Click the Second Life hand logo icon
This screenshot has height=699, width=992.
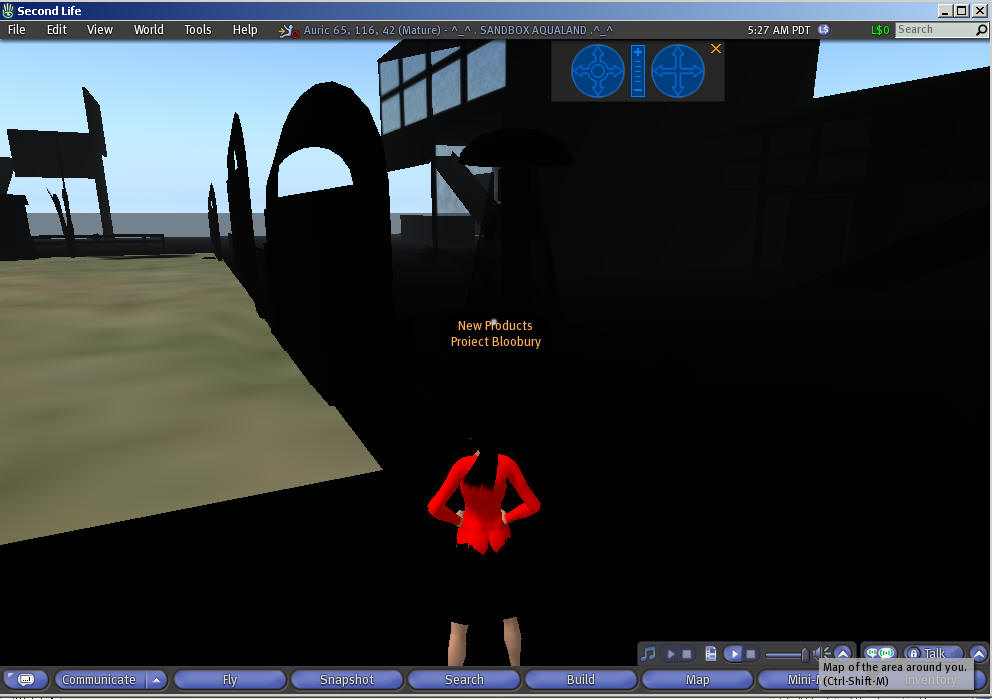tap(8, 10)
